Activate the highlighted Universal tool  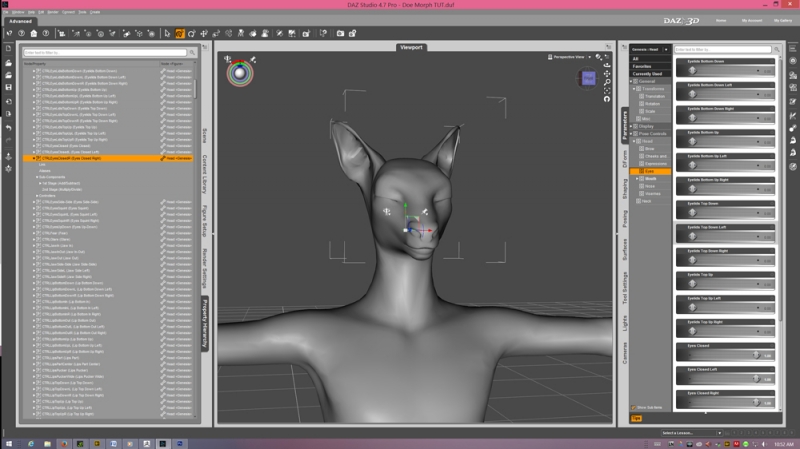180,33
